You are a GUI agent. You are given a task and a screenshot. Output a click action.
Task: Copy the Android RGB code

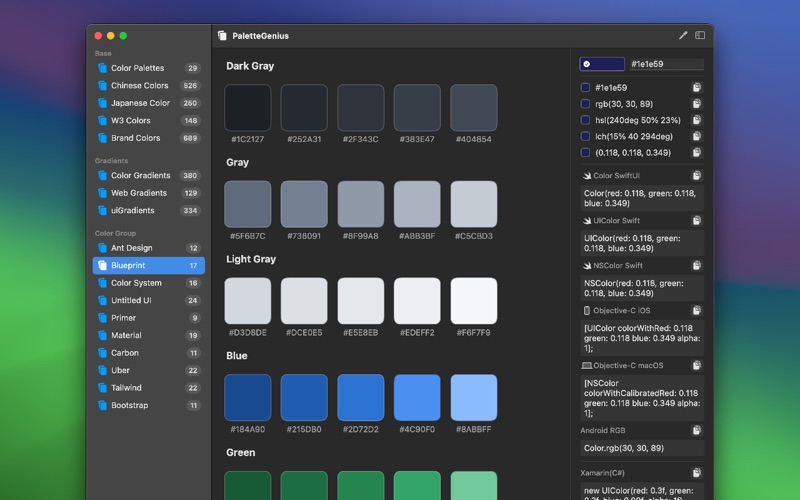(697, 430)
